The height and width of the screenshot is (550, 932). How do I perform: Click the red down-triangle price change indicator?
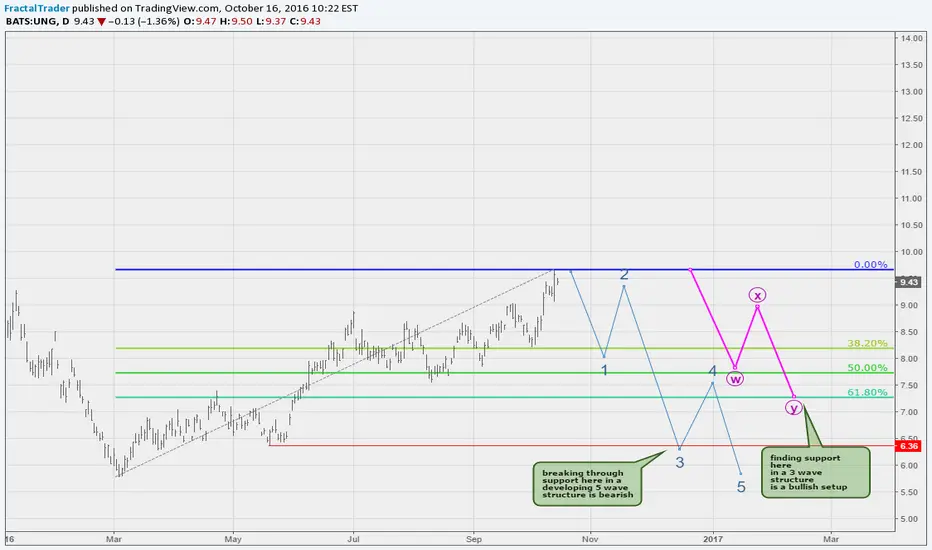click(x=102, y=21)
